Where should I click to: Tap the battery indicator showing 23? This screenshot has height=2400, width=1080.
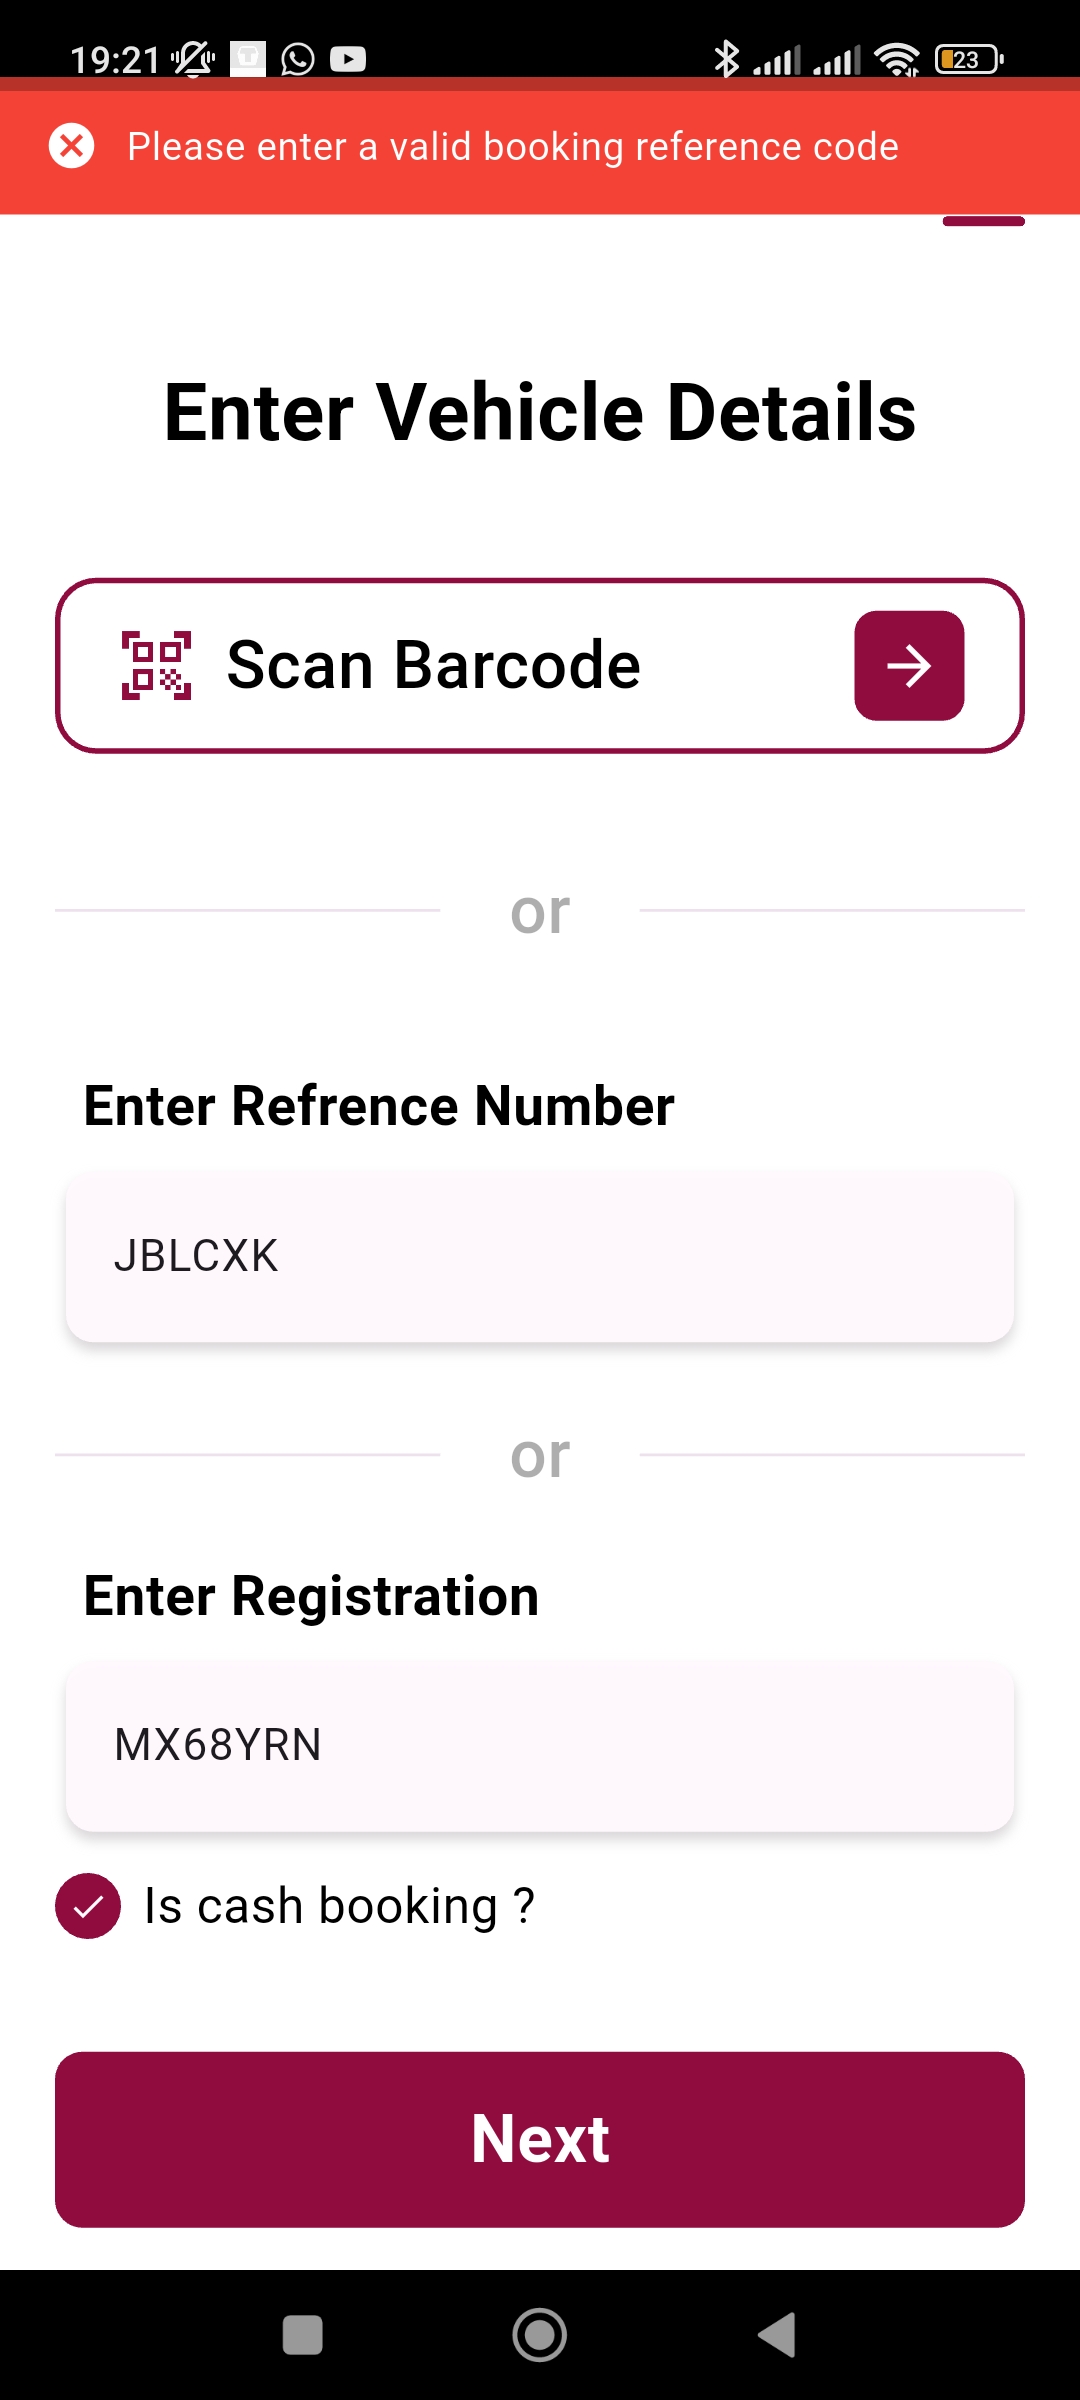(969, 60)
